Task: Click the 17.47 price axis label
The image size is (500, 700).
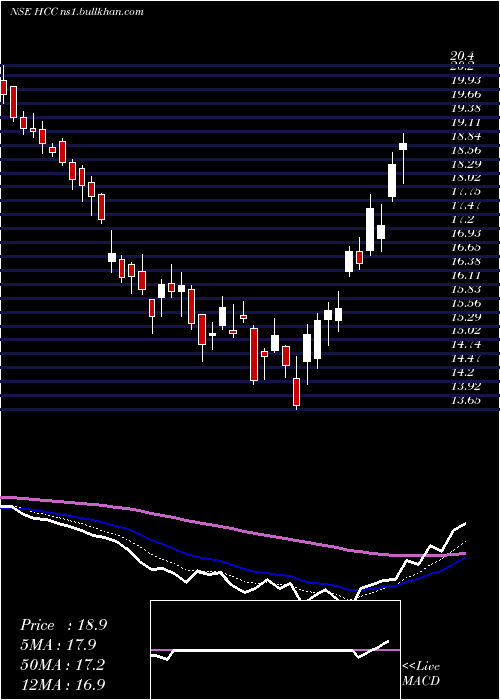Action: pyautogui.click(x=466, y=205)
